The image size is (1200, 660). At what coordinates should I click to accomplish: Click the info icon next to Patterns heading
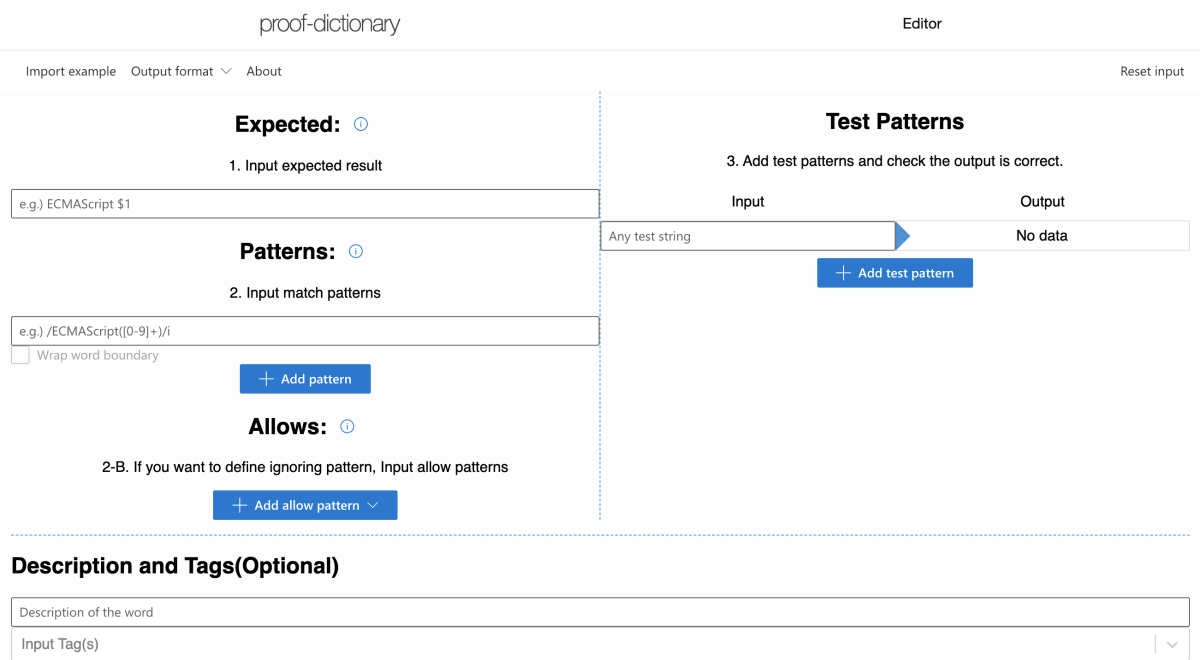(x=356, y=251)
